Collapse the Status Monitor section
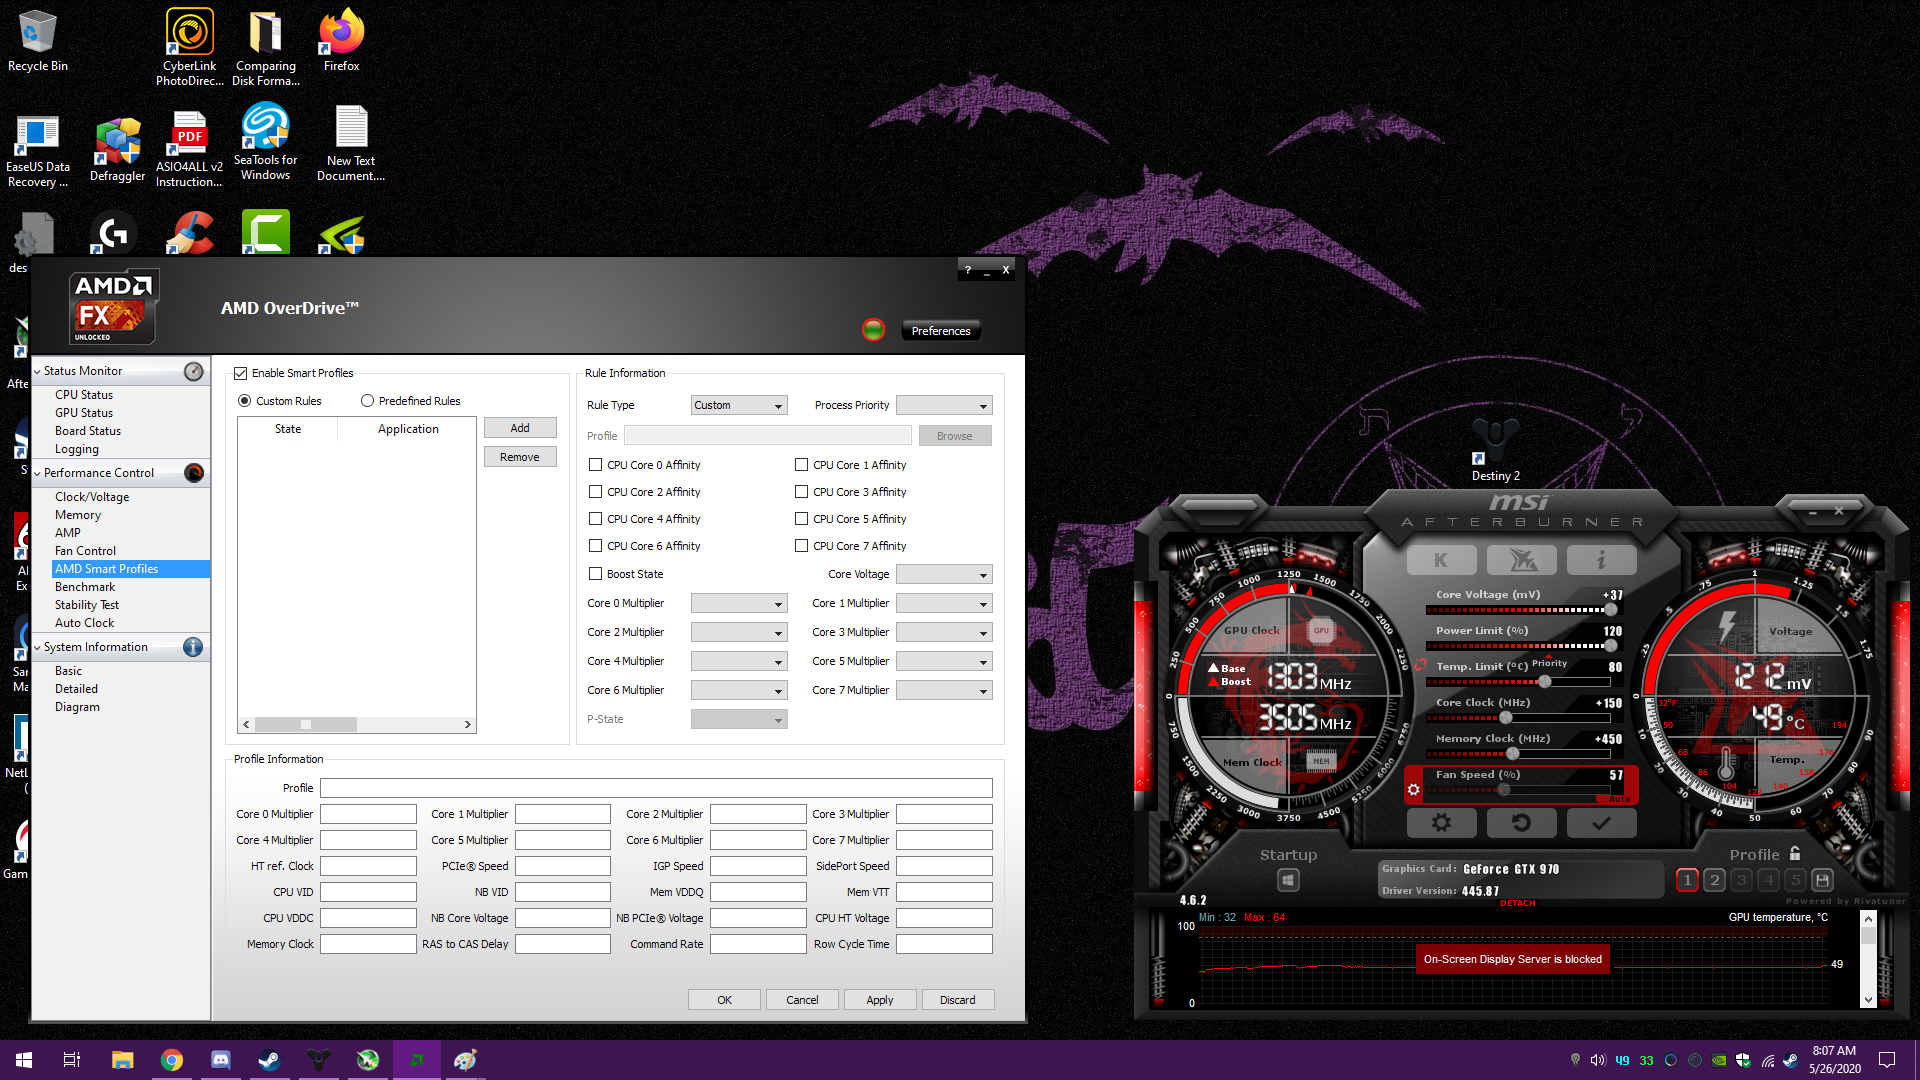The height and width of the screenshot is (1080, 1920). coord(38,371)
